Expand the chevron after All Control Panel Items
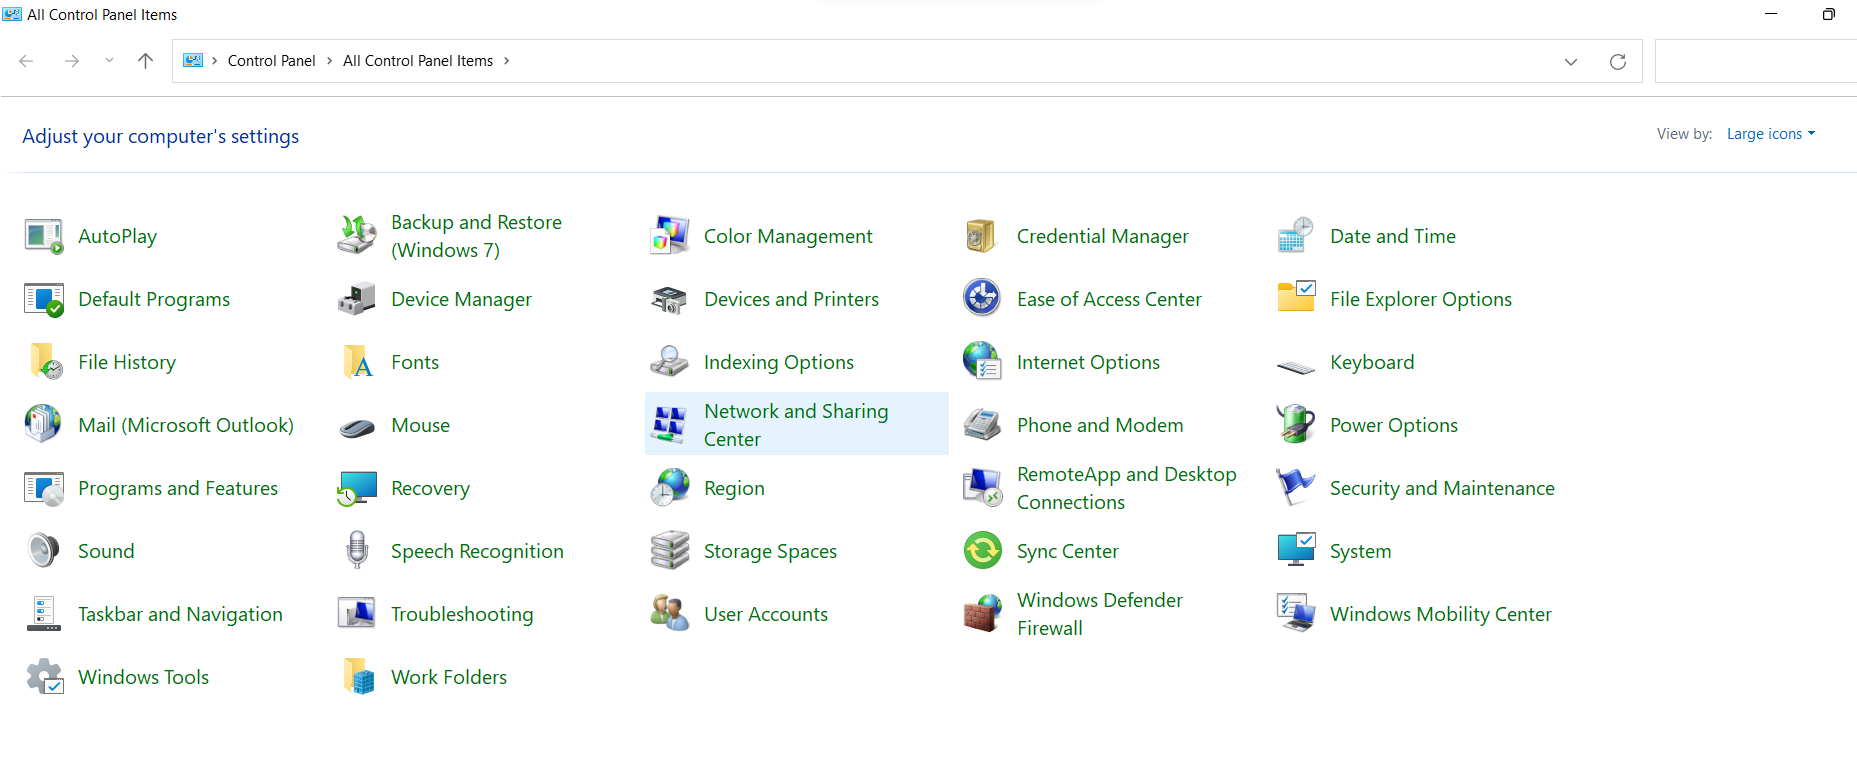The image size is (1857, 772). pos(507,61)
